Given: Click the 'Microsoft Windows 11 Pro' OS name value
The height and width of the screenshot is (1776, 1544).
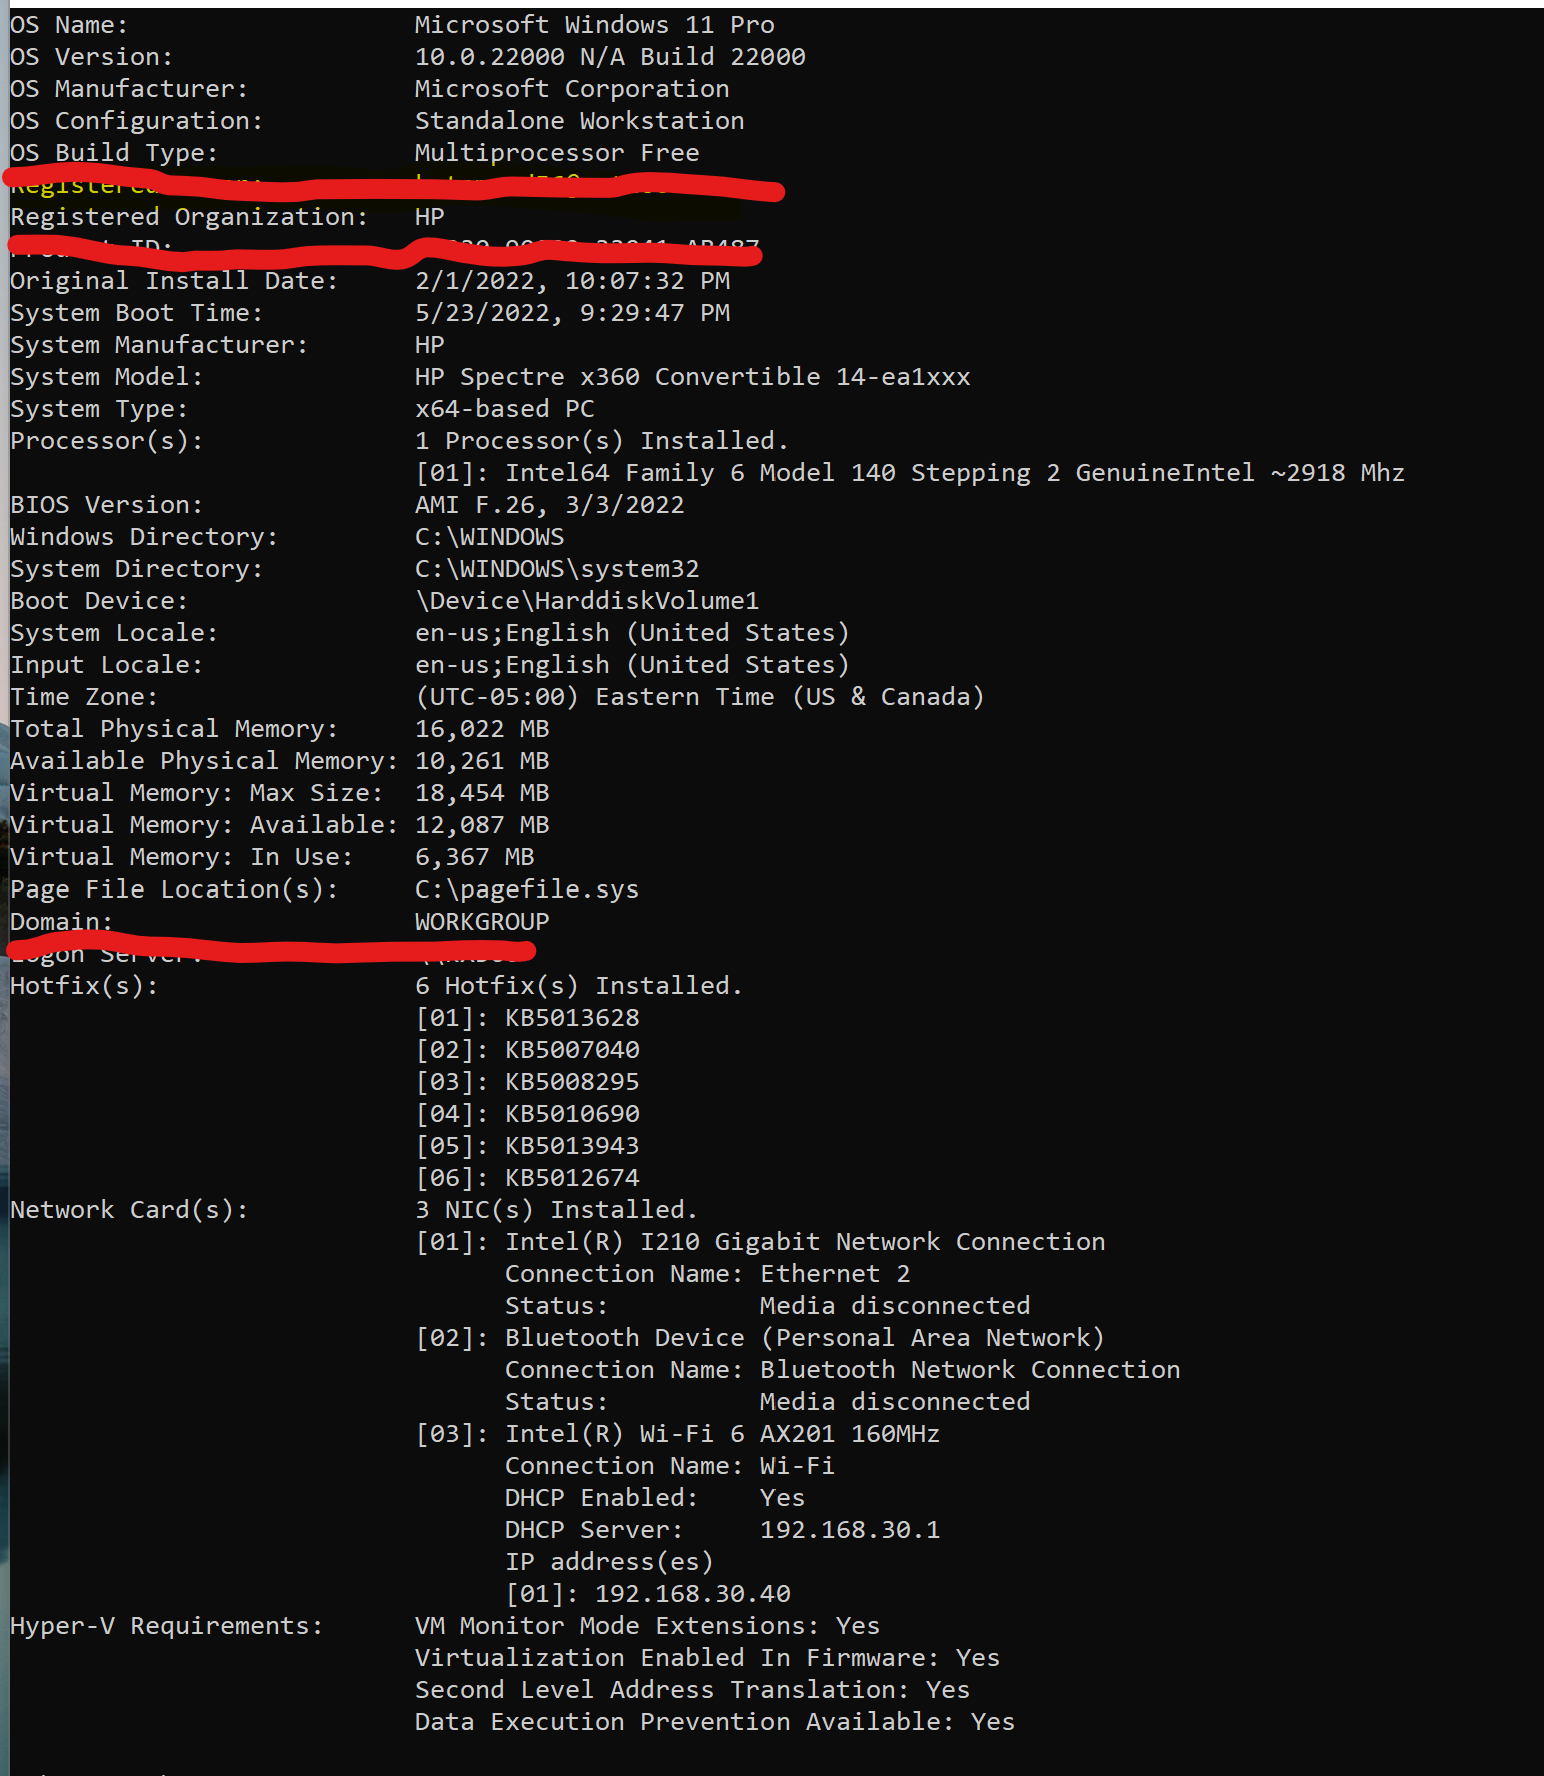Looking at the screenshot, I should tap(595, 25).
